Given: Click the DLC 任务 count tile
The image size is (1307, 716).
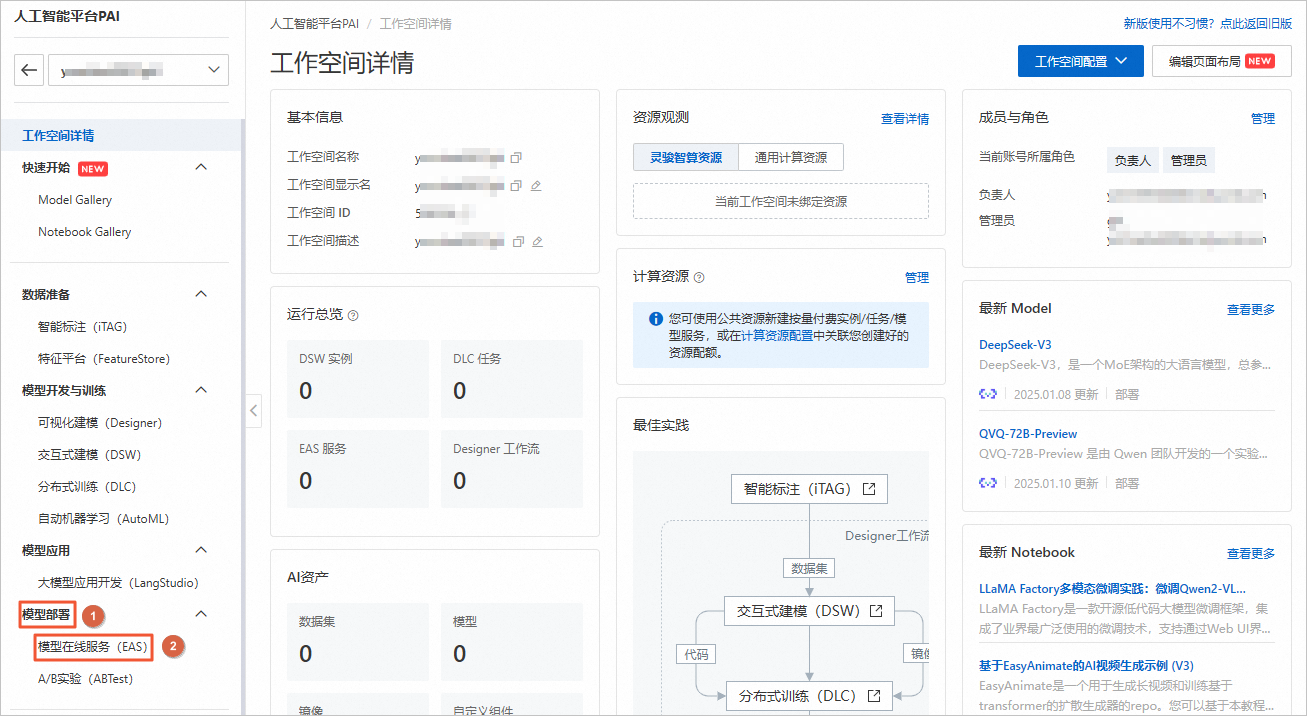Looking at the screenshot, I should click(x=512, y=379).
